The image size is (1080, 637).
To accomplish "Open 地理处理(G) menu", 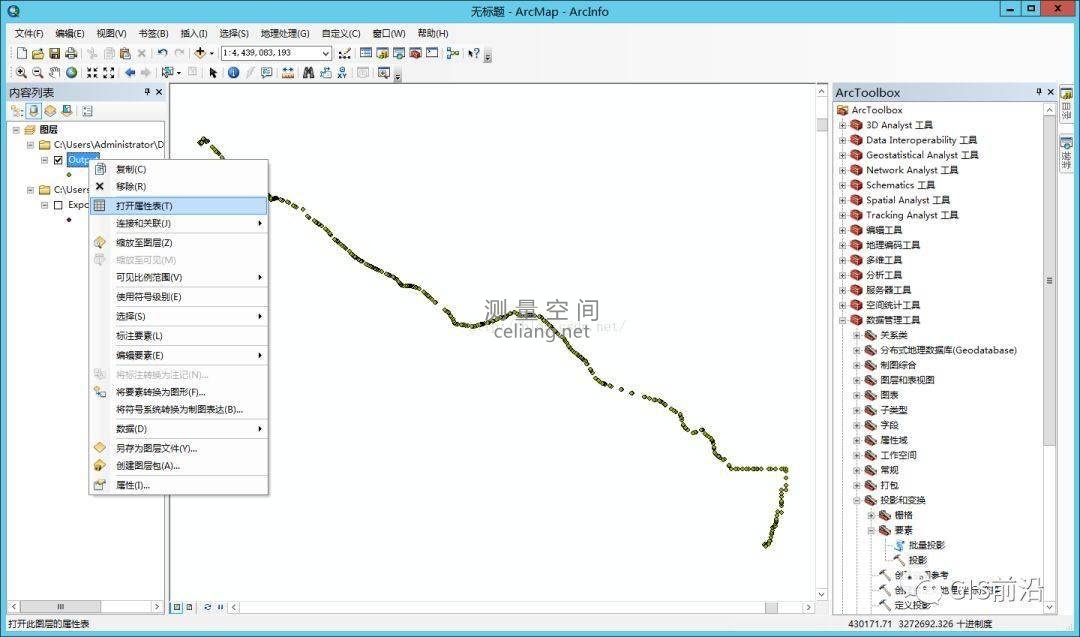I will (285, 33).
